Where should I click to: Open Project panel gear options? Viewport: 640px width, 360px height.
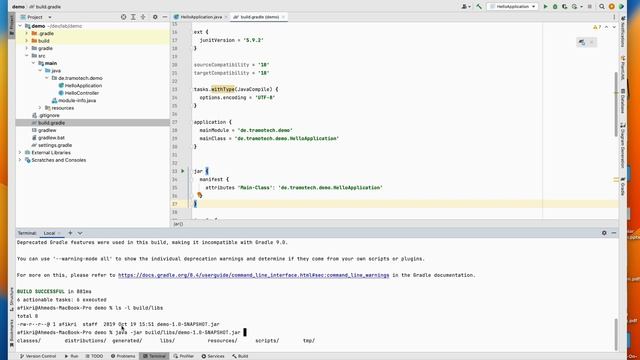pos(155,17)
